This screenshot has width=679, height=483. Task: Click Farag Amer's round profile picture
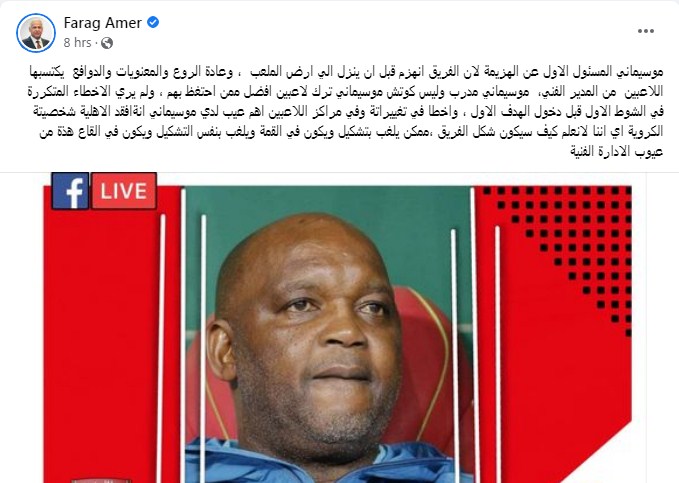[36, 33]
